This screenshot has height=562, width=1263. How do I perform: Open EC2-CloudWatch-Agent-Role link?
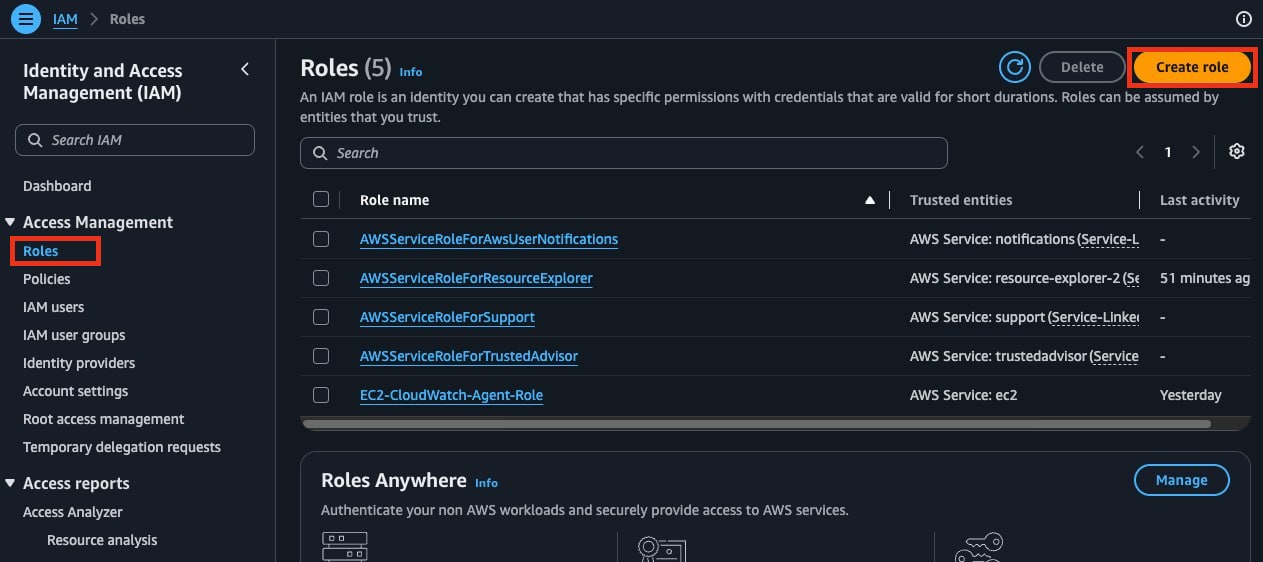[x=451, y=395]
